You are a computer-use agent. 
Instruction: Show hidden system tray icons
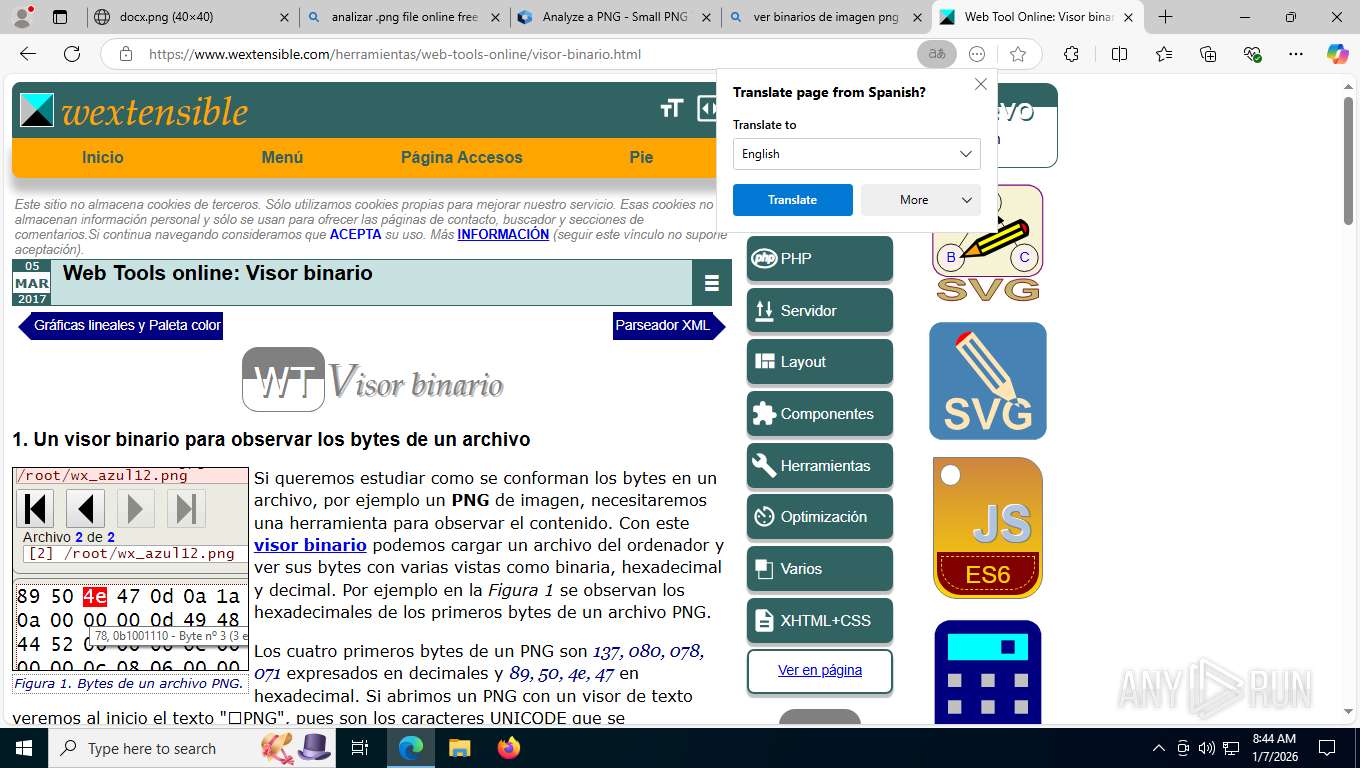(1159, 748)
